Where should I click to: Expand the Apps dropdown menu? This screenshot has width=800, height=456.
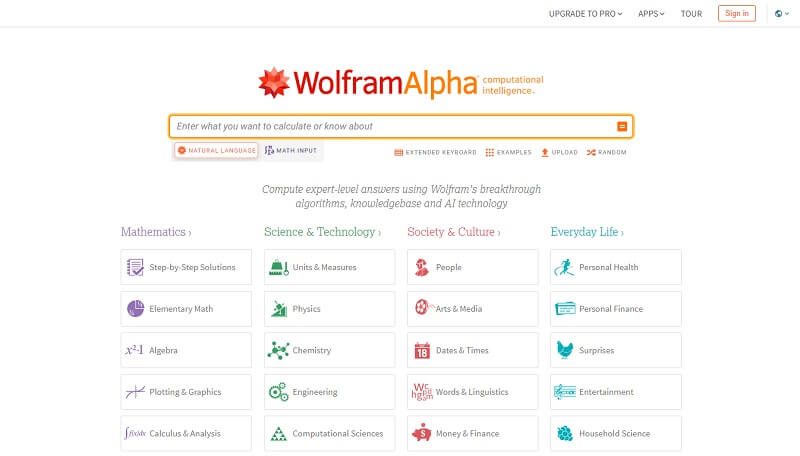point(651,14)
